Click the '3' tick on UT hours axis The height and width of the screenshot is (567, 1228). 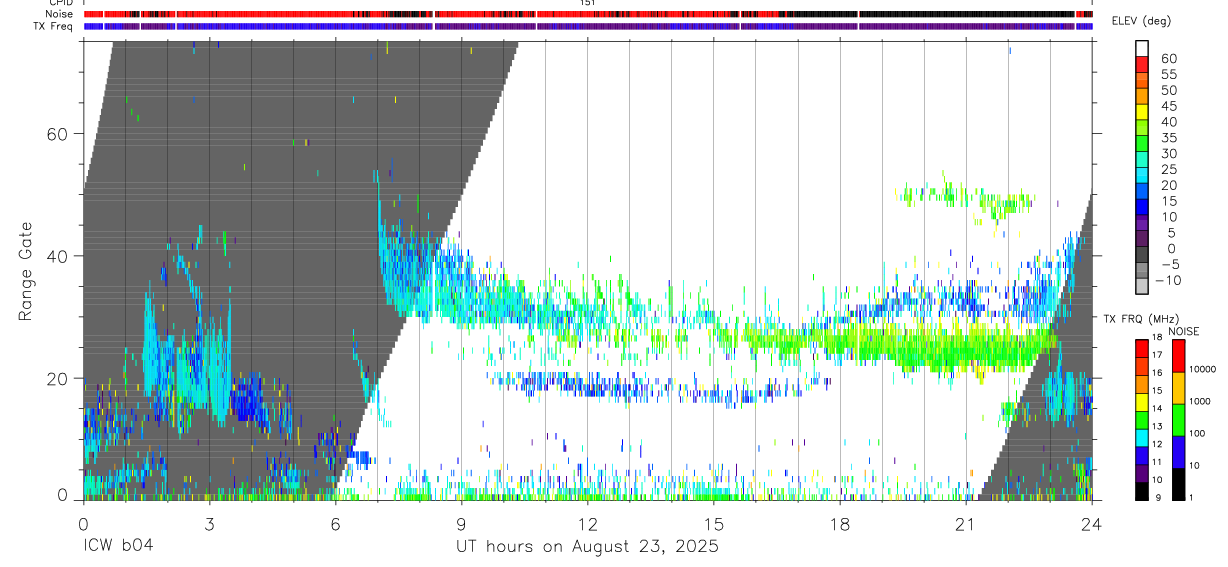209,523
